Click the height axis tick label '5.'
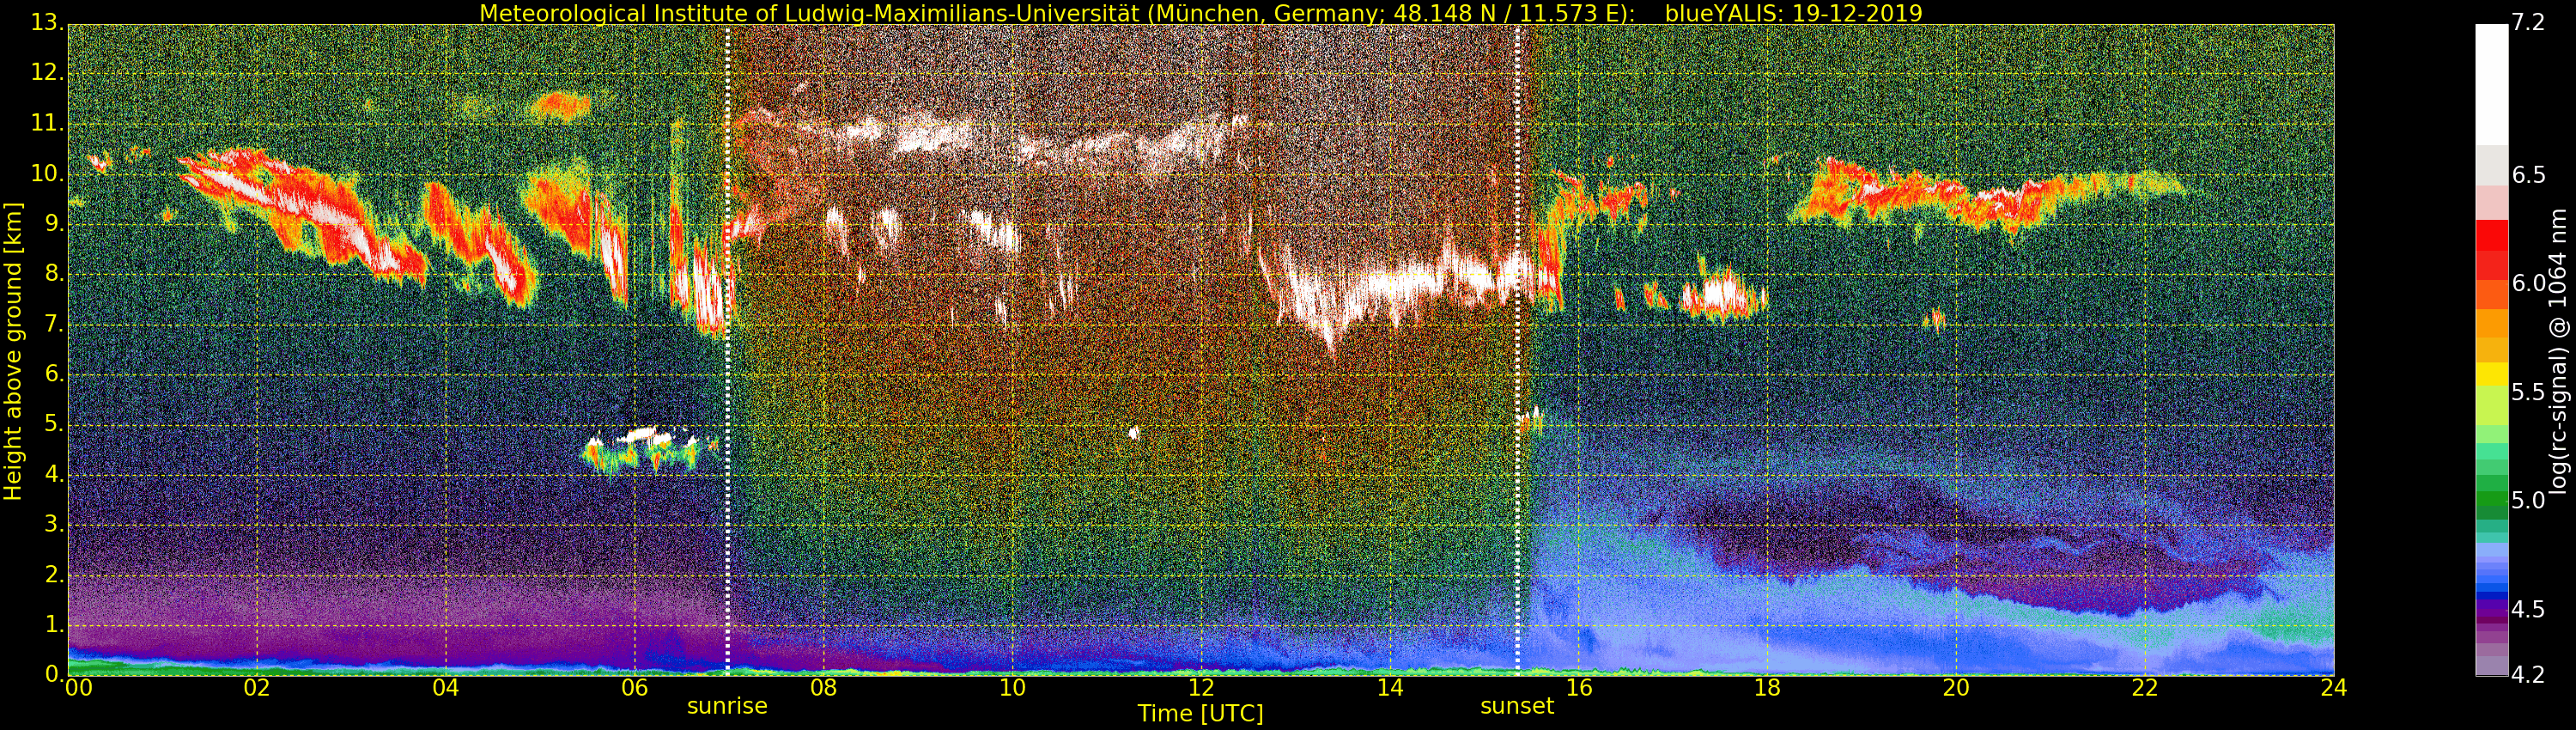 (54, 424)
